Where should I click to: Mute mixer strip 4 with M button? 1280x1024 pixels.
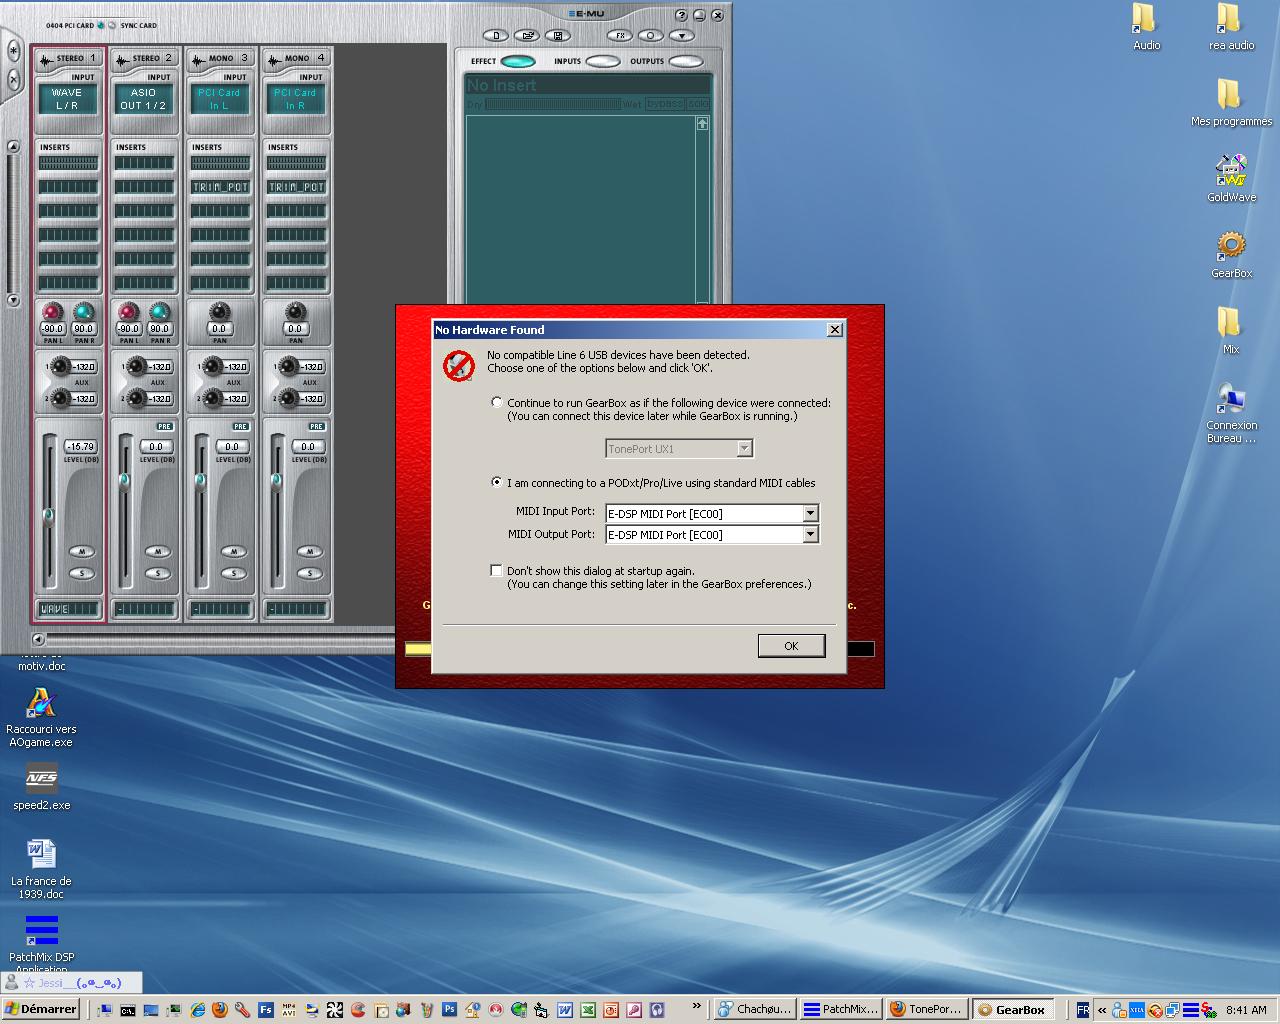(x=310, y=551)
